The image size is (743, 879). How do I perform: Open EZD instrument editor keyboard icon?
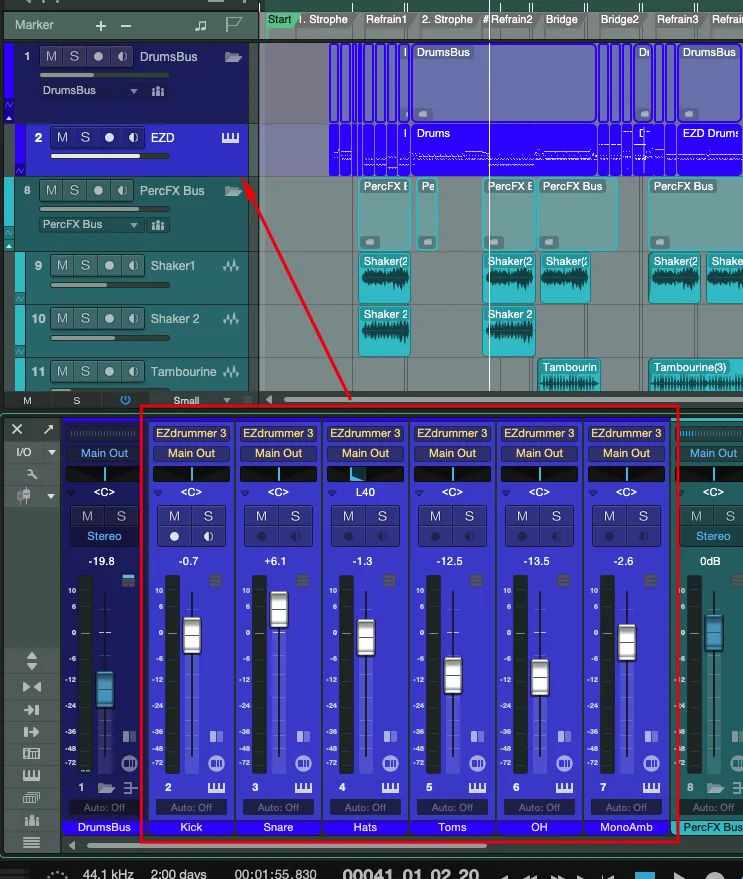tap(230, 138)
